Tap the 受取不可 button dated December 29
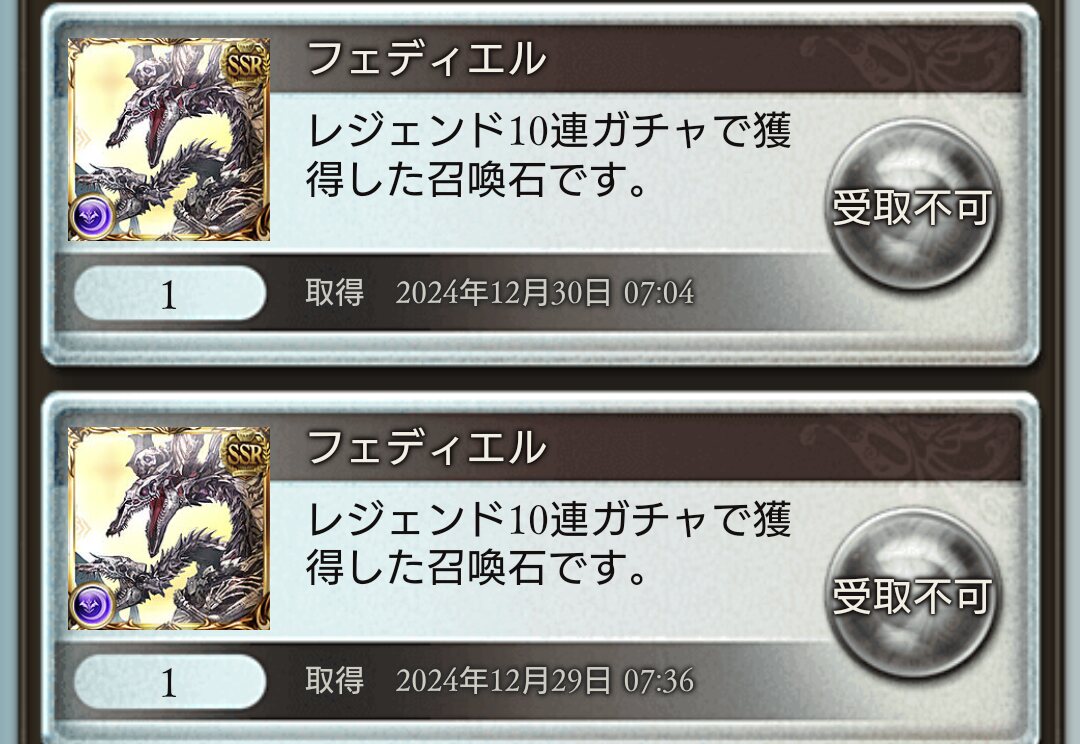This screenshot has width=1080, height=744. [912, 594]
